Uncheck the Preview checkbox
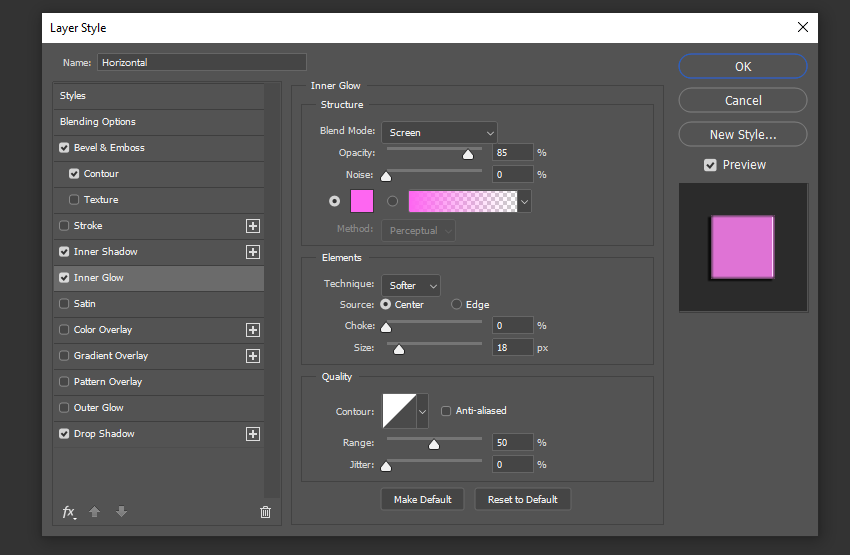Image resolution: width=850 pixels, height=555 pixels. point(710,165)
